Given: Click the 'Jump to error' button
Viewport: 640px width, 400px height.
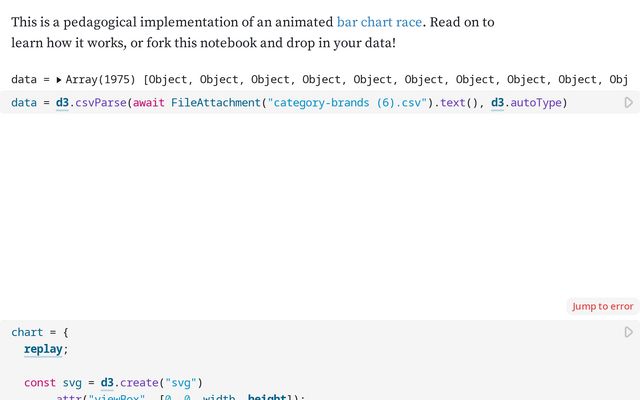Looking at the screenshot, I should pyautogui.click(x=602, y=306).
